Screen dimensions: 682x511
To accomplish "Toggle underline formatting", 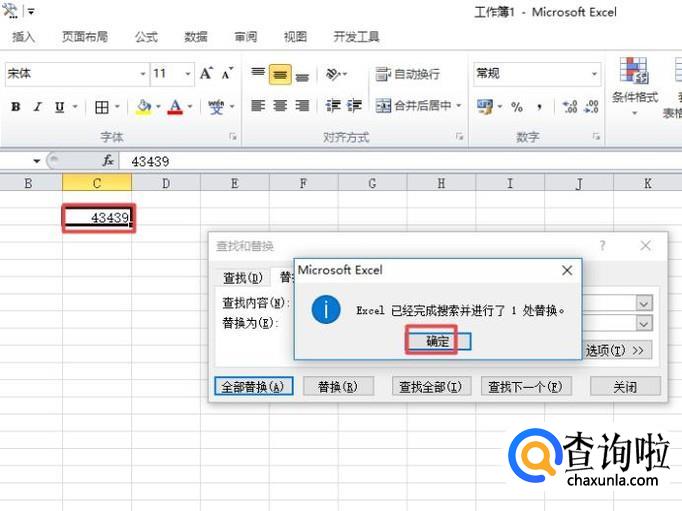I will coord(60,107).
